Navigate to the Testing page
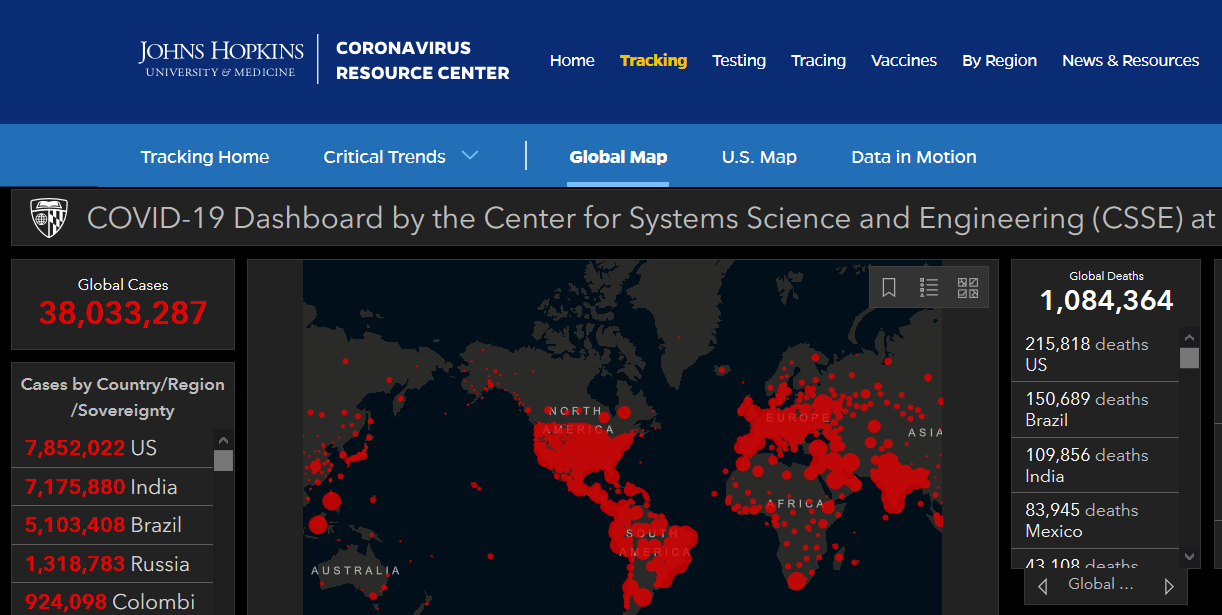The height and width of the screenshot is (615, 1222). [x=739, y=60]
